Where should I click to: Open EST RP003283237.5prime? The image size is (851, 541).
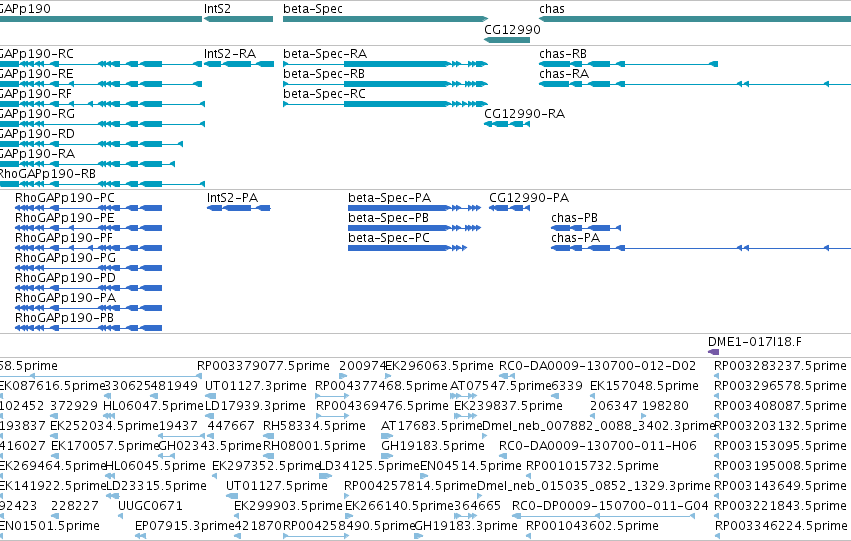[780, 366]
